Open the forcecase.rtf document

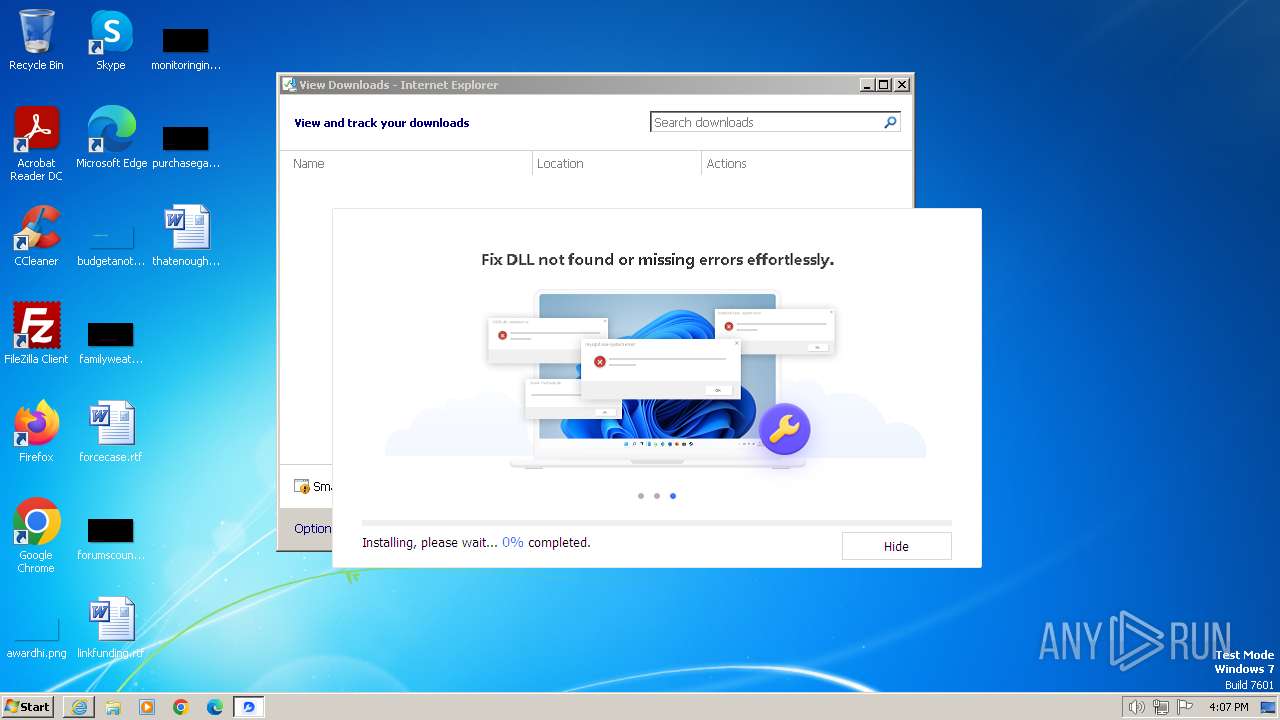point(110,431)
